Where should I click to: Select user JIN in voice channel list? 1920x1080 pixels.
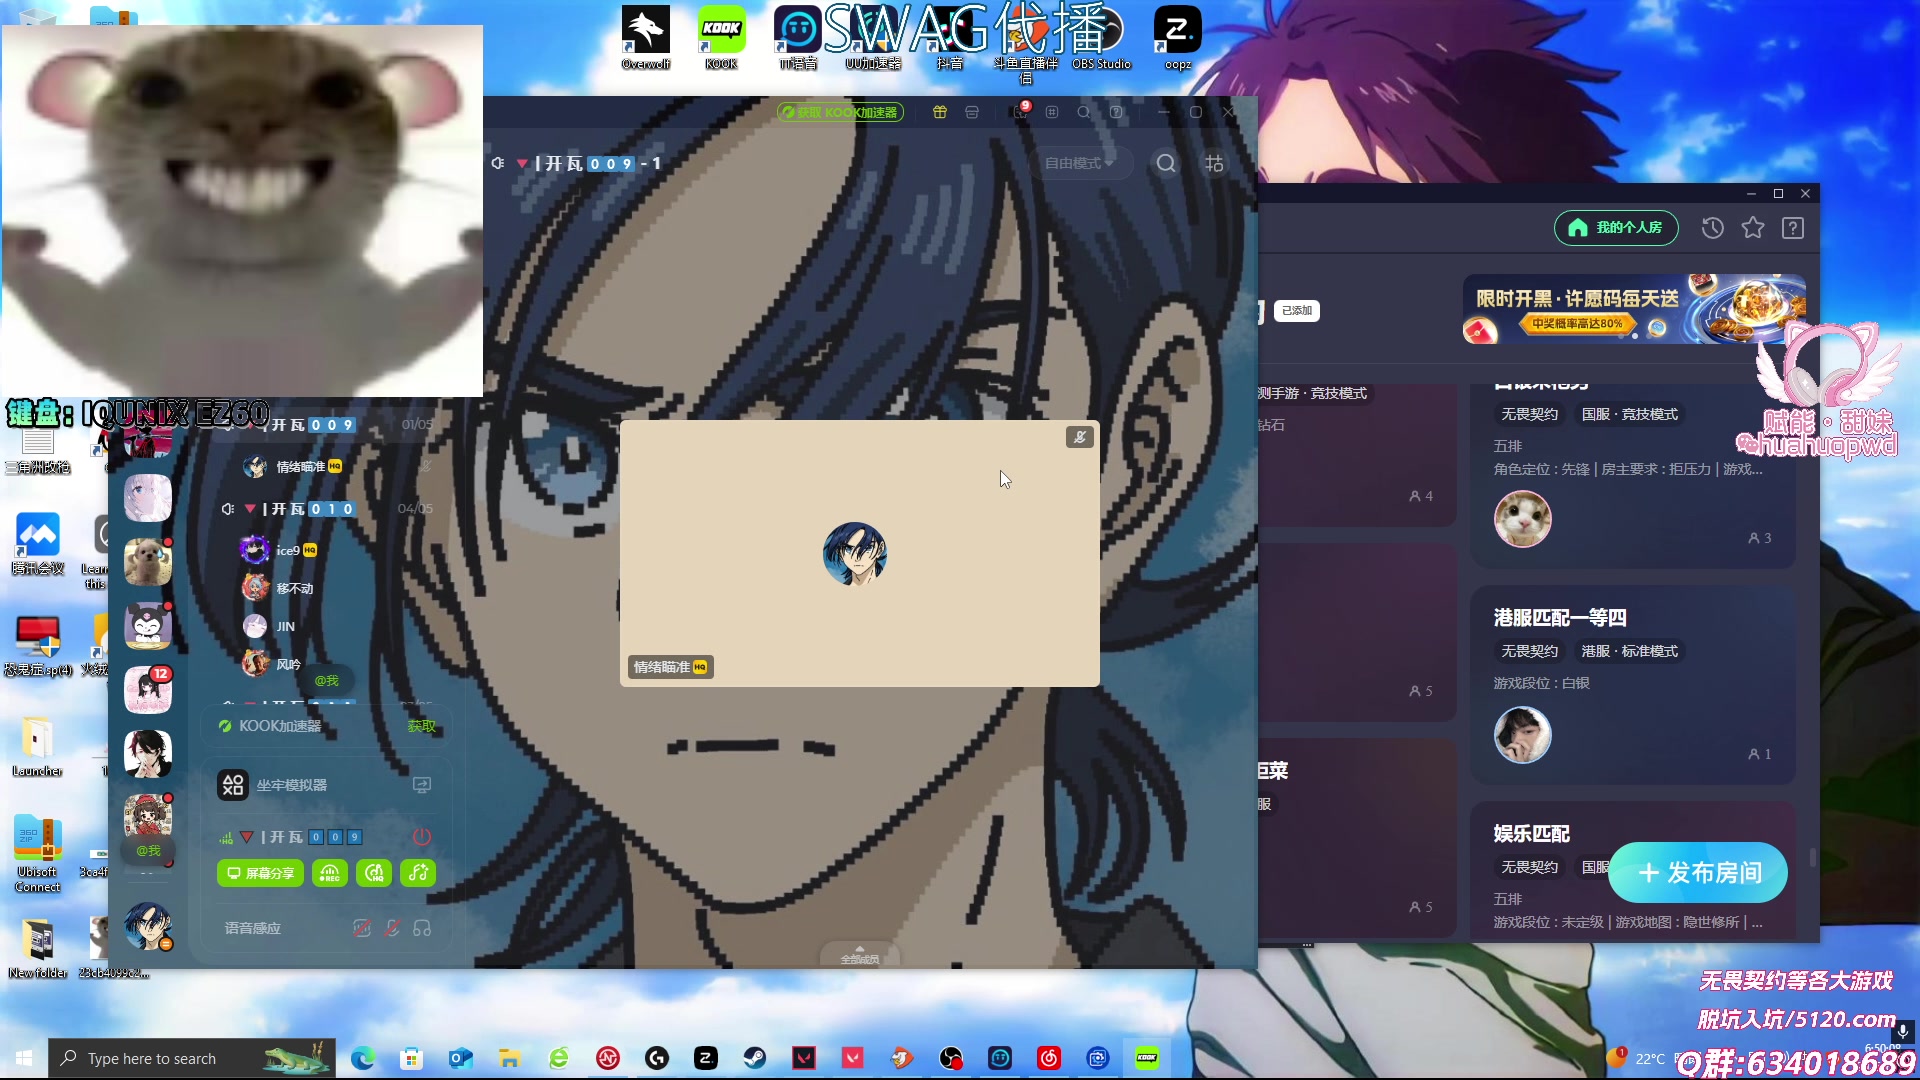click(x=270, y=626)
